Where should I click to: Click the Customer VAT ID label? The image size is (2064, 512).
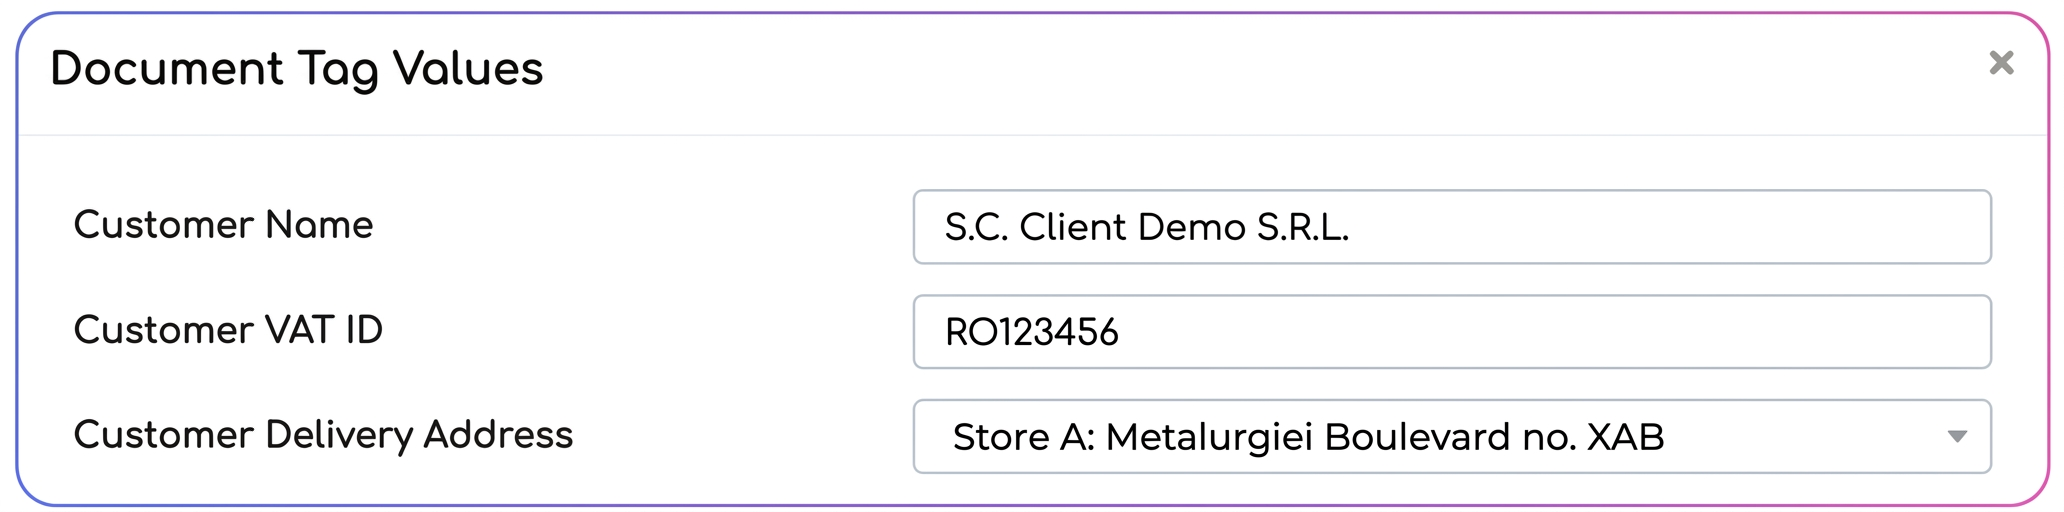(x=228, y=330)
